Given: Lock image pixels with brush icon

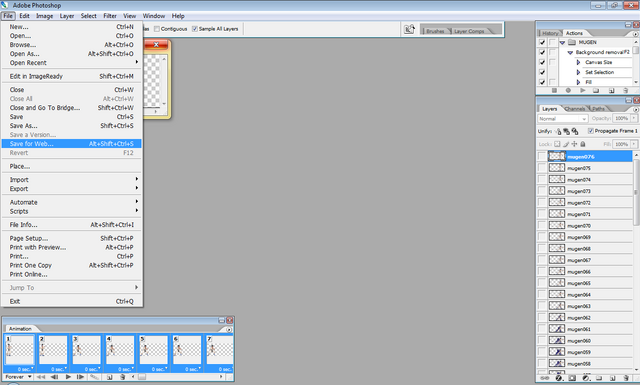Looking at the screenshot, I should coord(566,144).
